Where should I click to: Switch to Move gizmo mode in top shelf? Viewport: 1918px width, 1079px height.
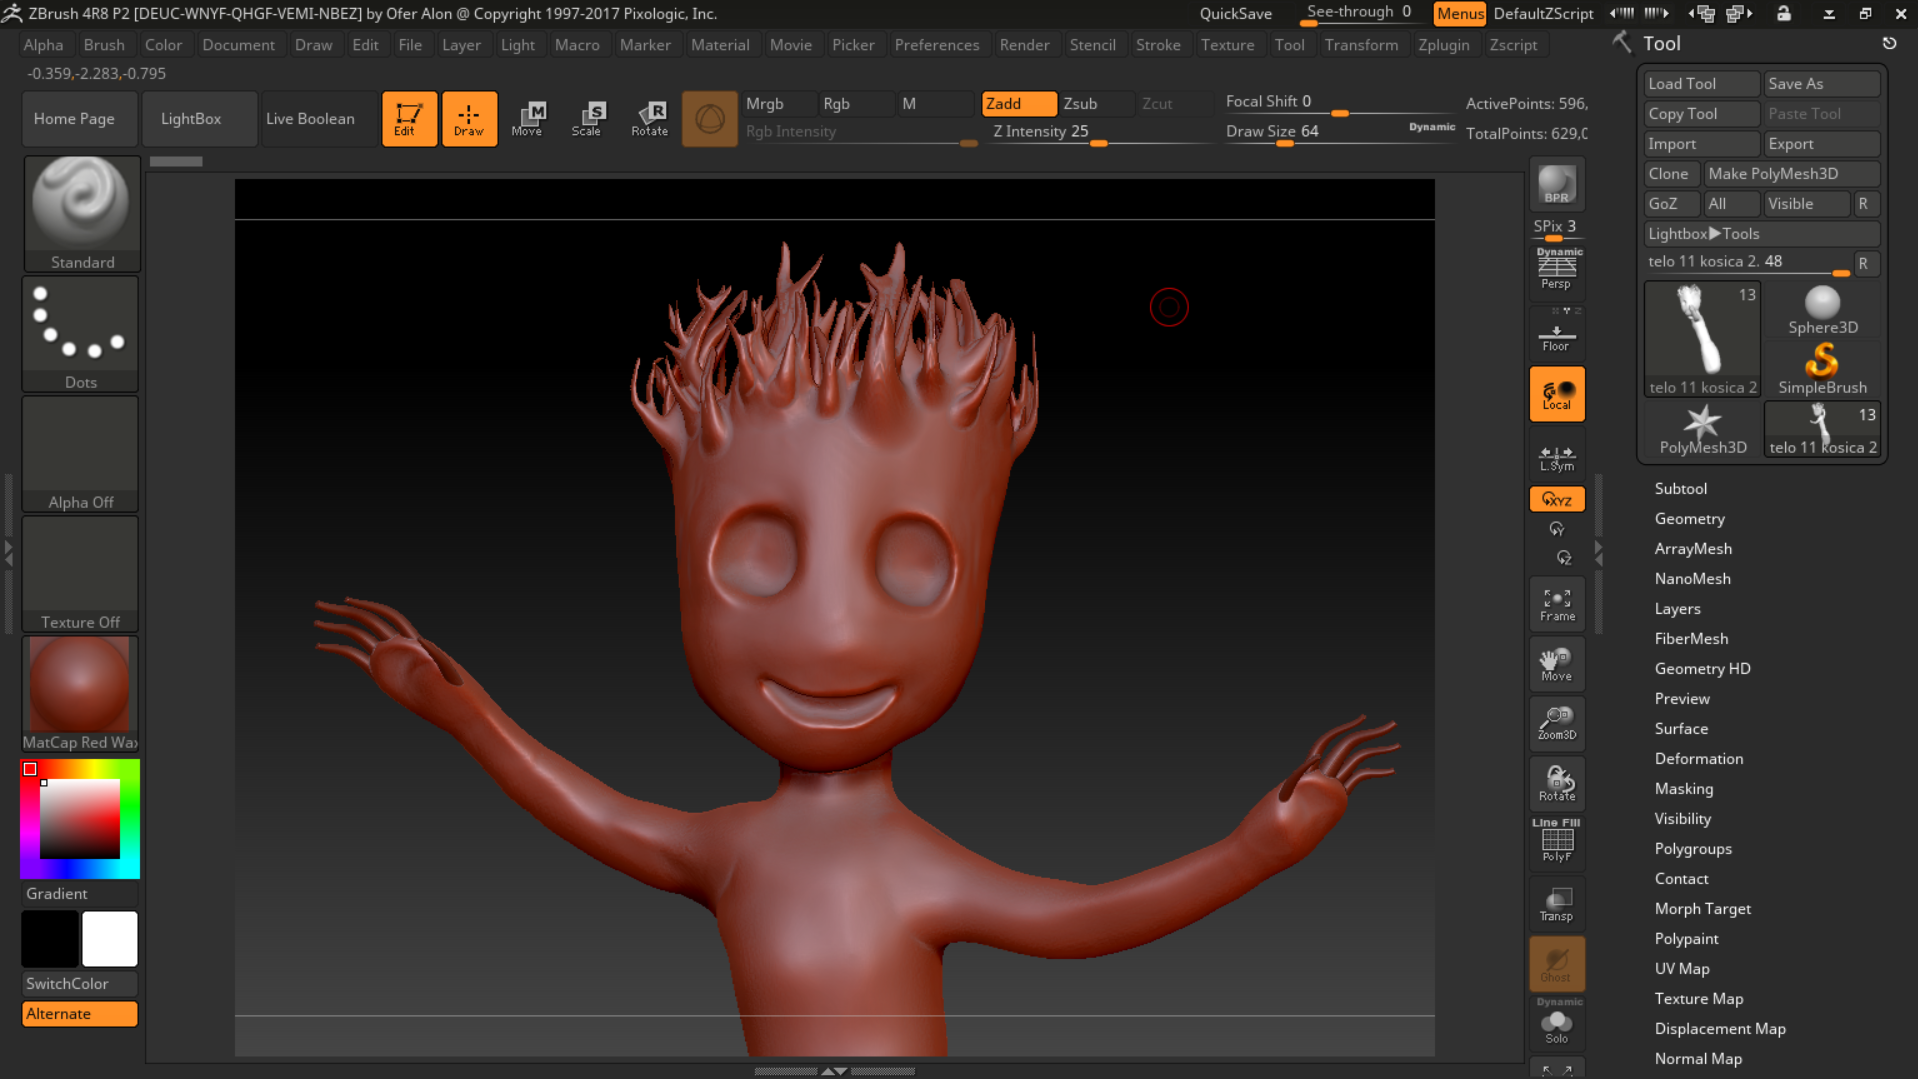pyautogui.click(x=527, y=119)
